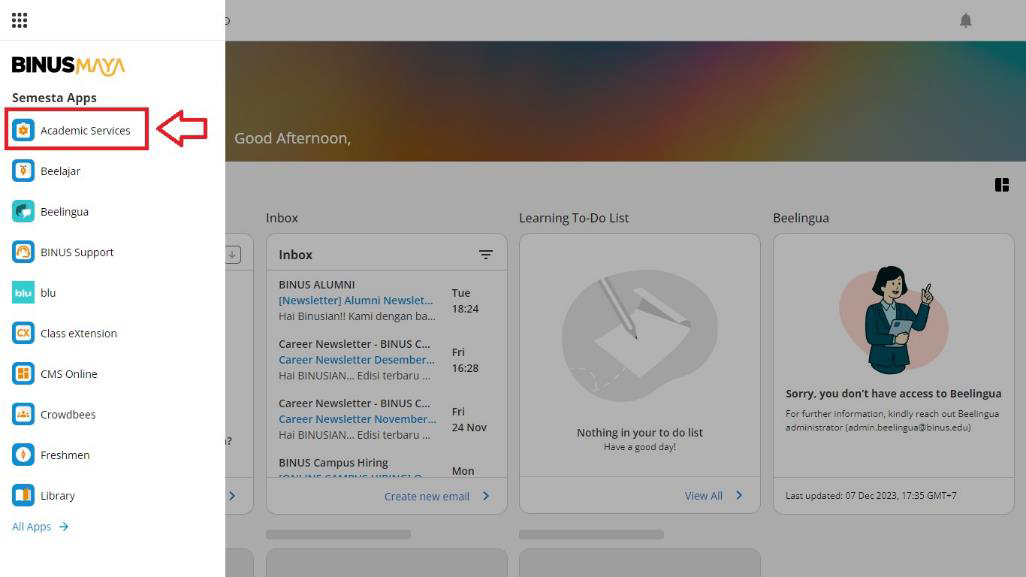Image resolution: width=1026 pixels, height=577 pixels.
Task: Click the BINUSMAYA logo
Action: click(x=69, y=66)
